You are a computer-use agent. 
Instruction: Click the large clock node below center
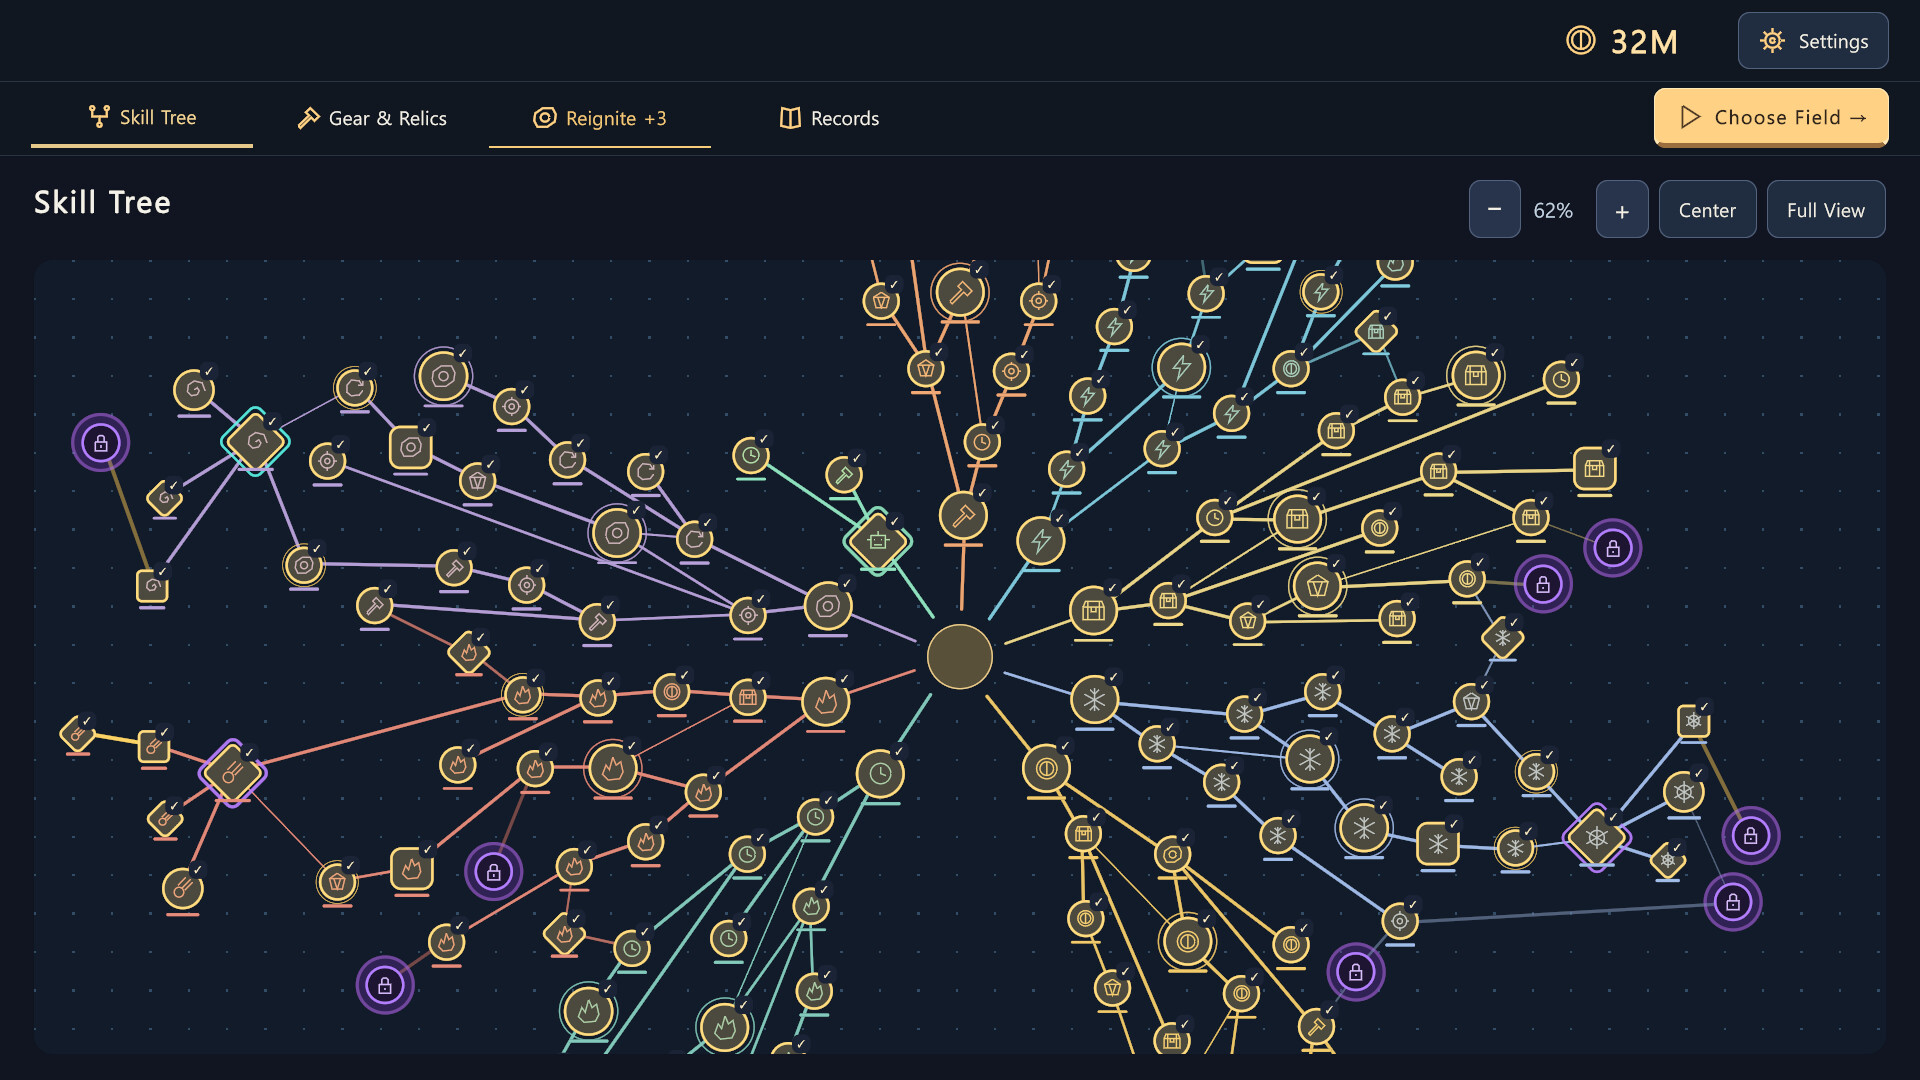[x=880, y=774]
